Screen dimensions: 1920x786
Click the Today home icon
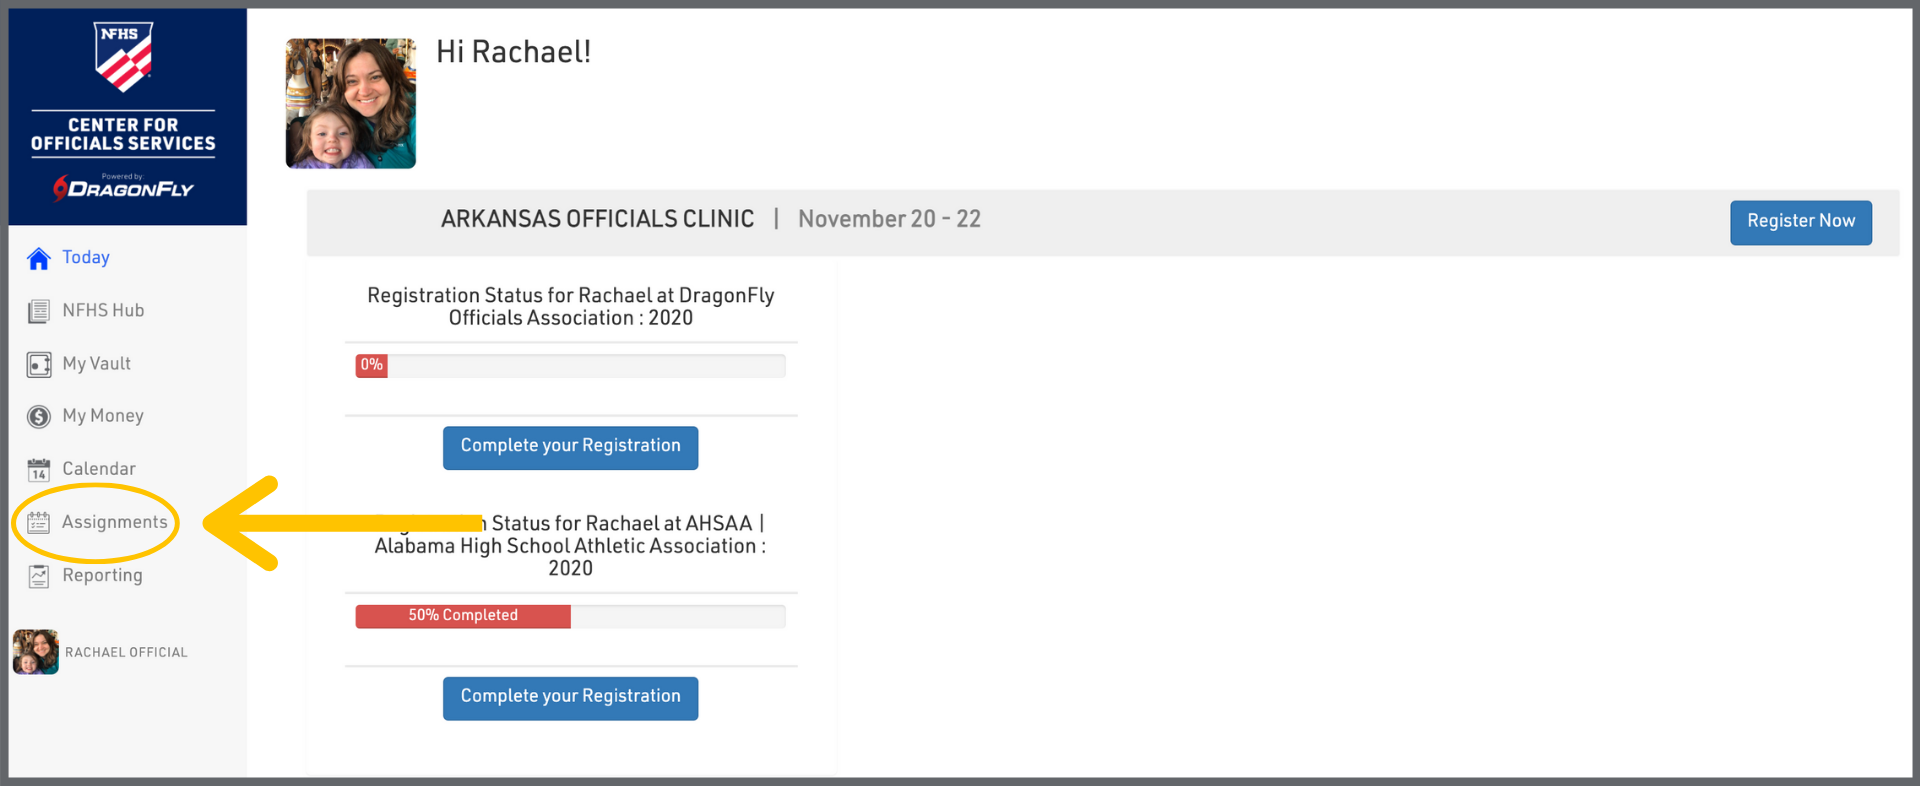[39, 259]
